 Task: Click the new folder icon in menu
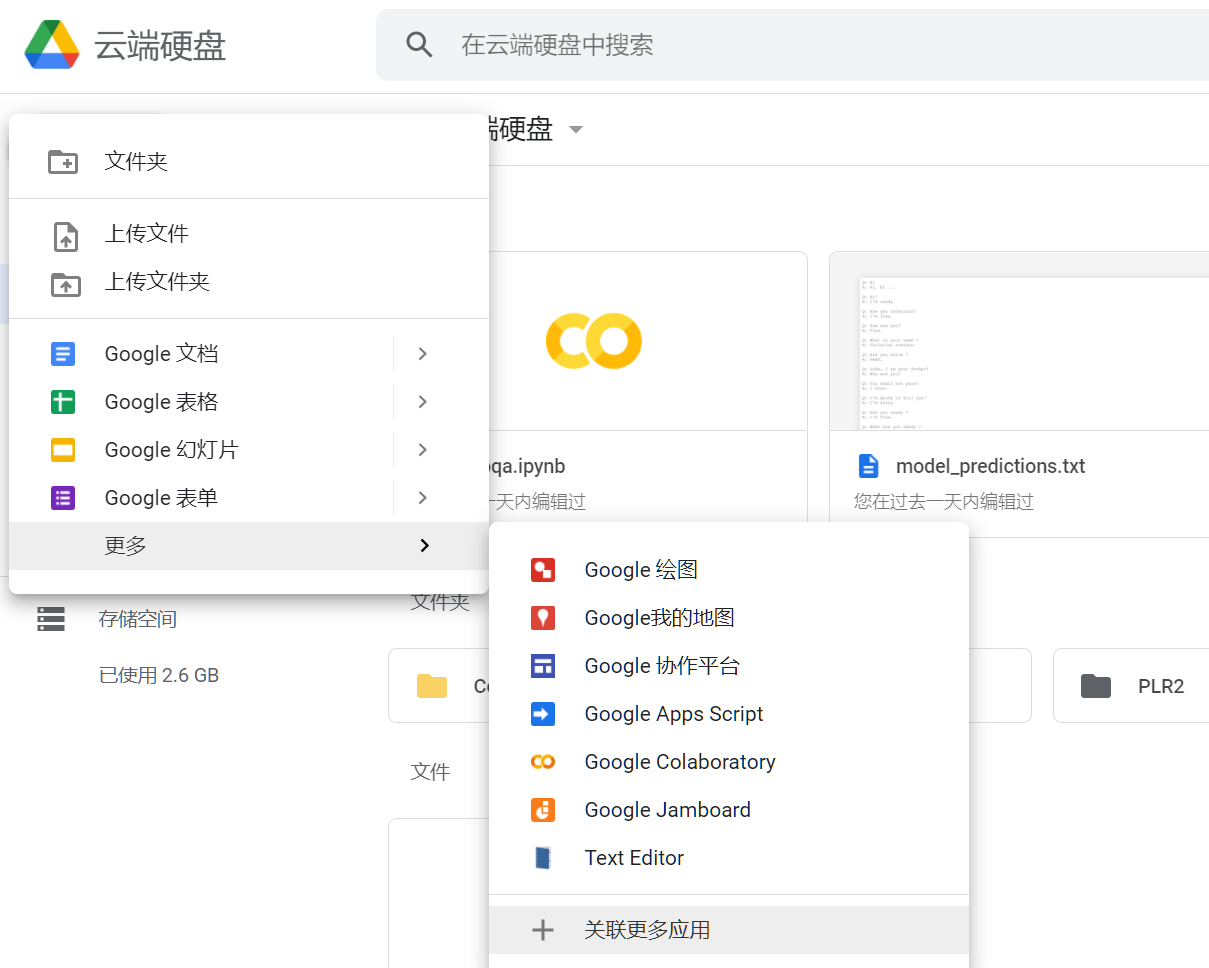pyautogui.click(x=63, y=161)
